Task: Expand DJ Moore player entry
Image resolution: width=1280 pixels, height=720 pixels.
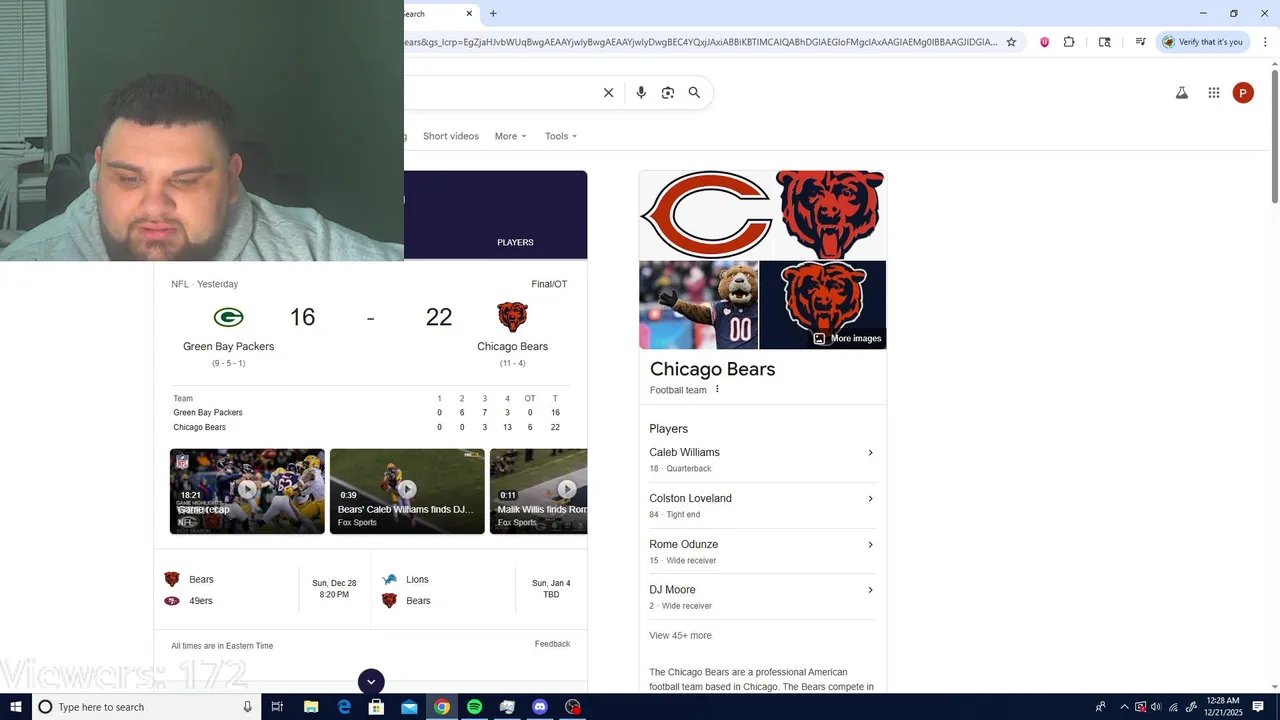Action: [x=762, y=597]
